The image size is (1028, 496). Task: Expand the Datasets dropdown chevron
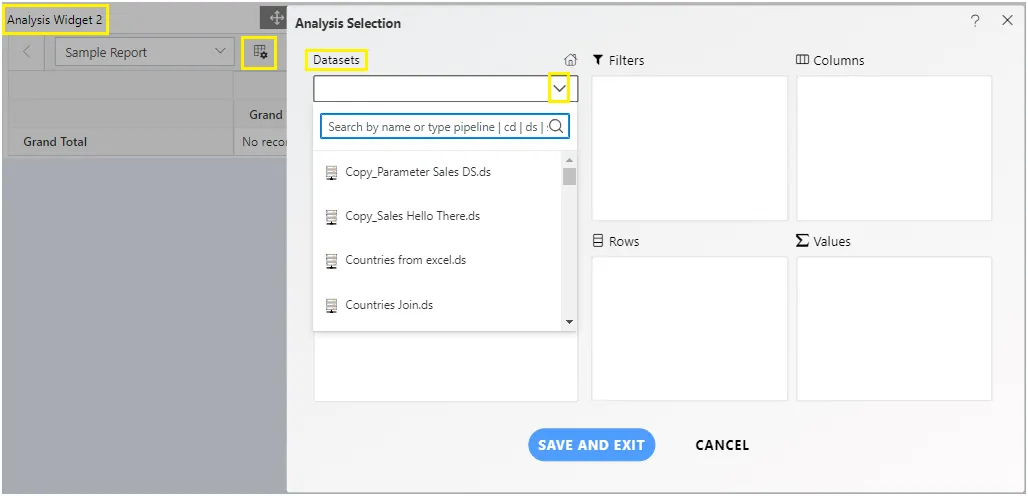coord(559,88)
